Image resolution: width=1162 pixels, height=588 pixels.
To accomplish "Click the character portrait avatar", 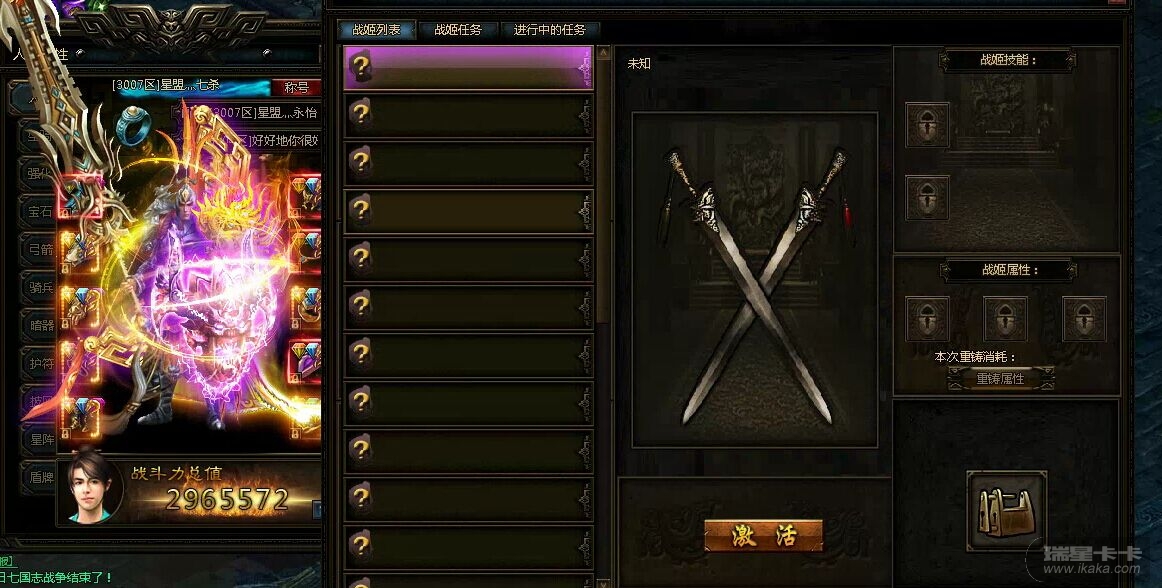I will tap(91, 488).
